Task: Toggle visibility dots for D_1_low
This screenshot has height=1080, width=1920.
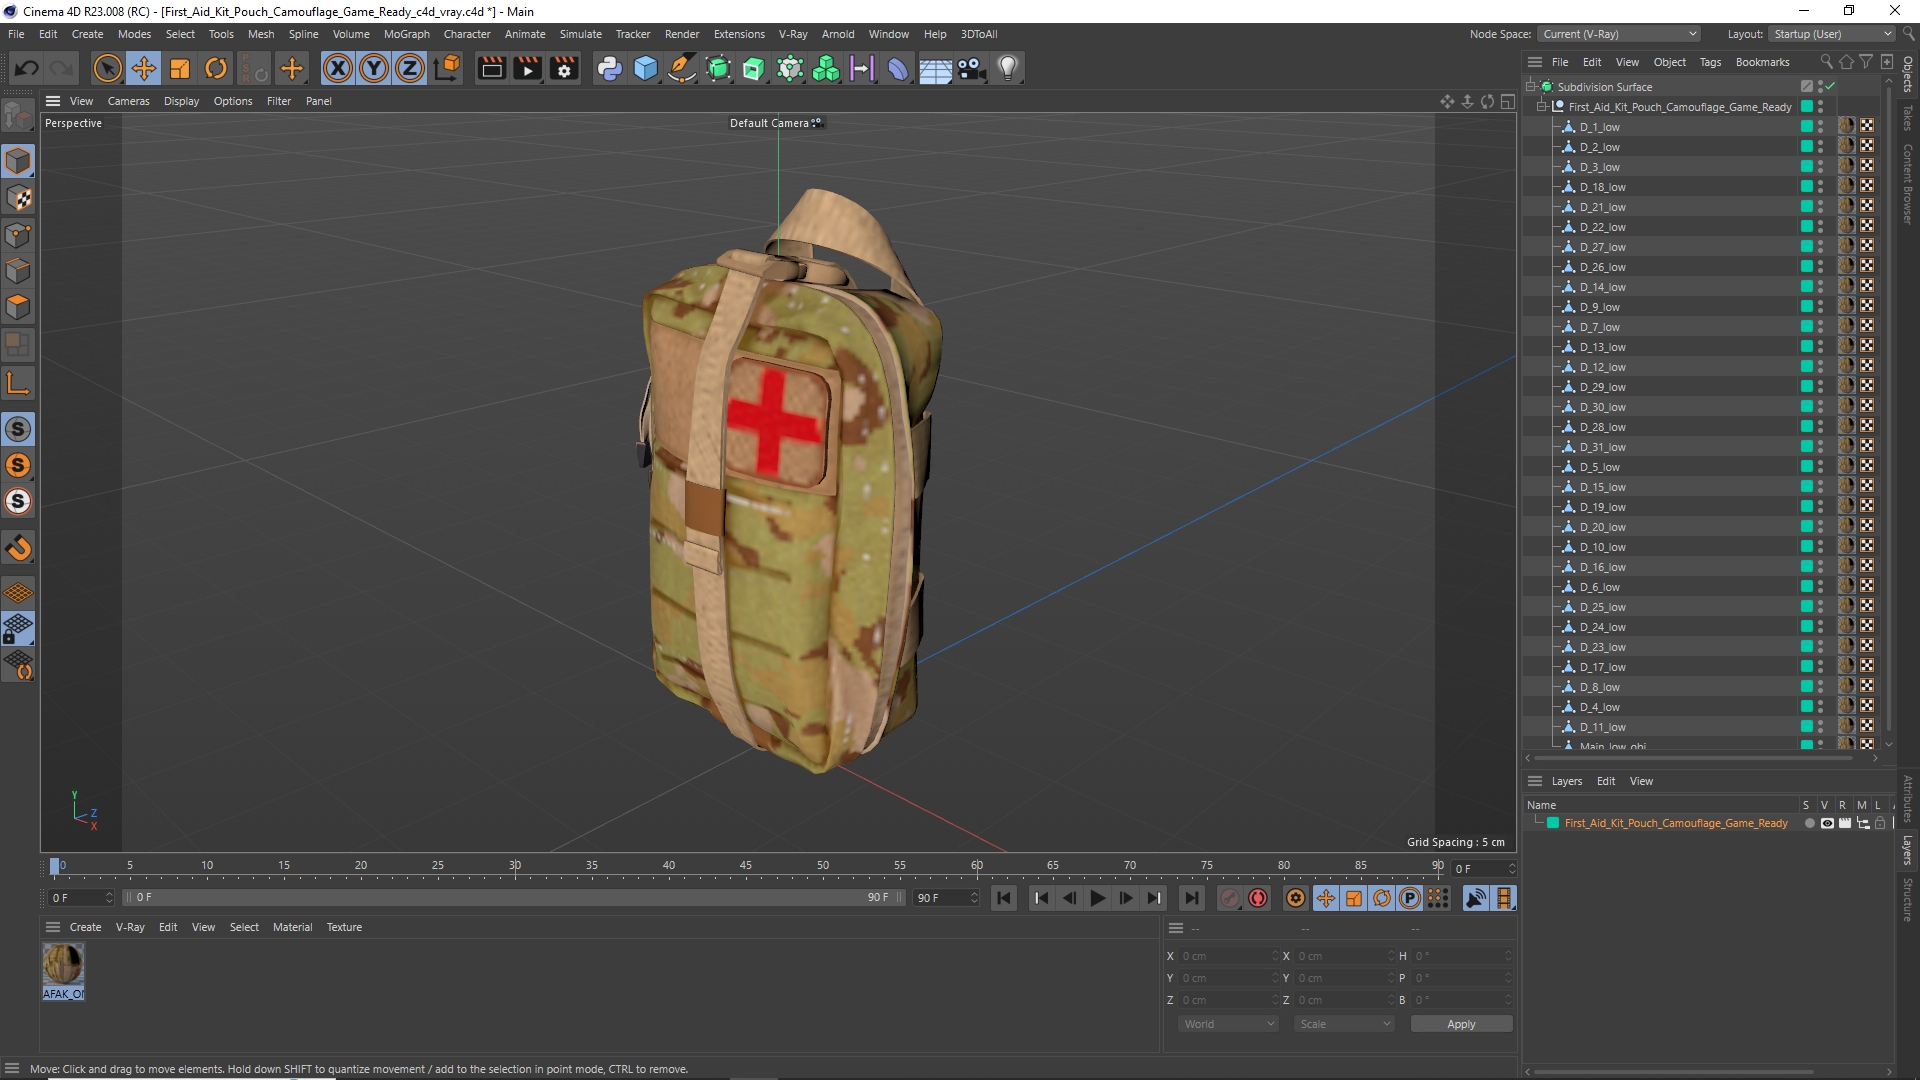Action: click(1820, 127)
